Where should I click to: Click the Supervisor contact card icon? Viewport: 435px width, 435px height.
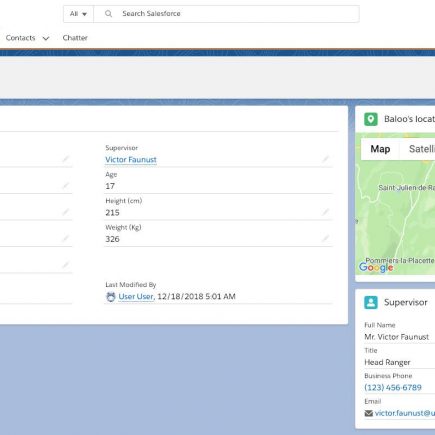pyautogui.click(x=371, y=303)
